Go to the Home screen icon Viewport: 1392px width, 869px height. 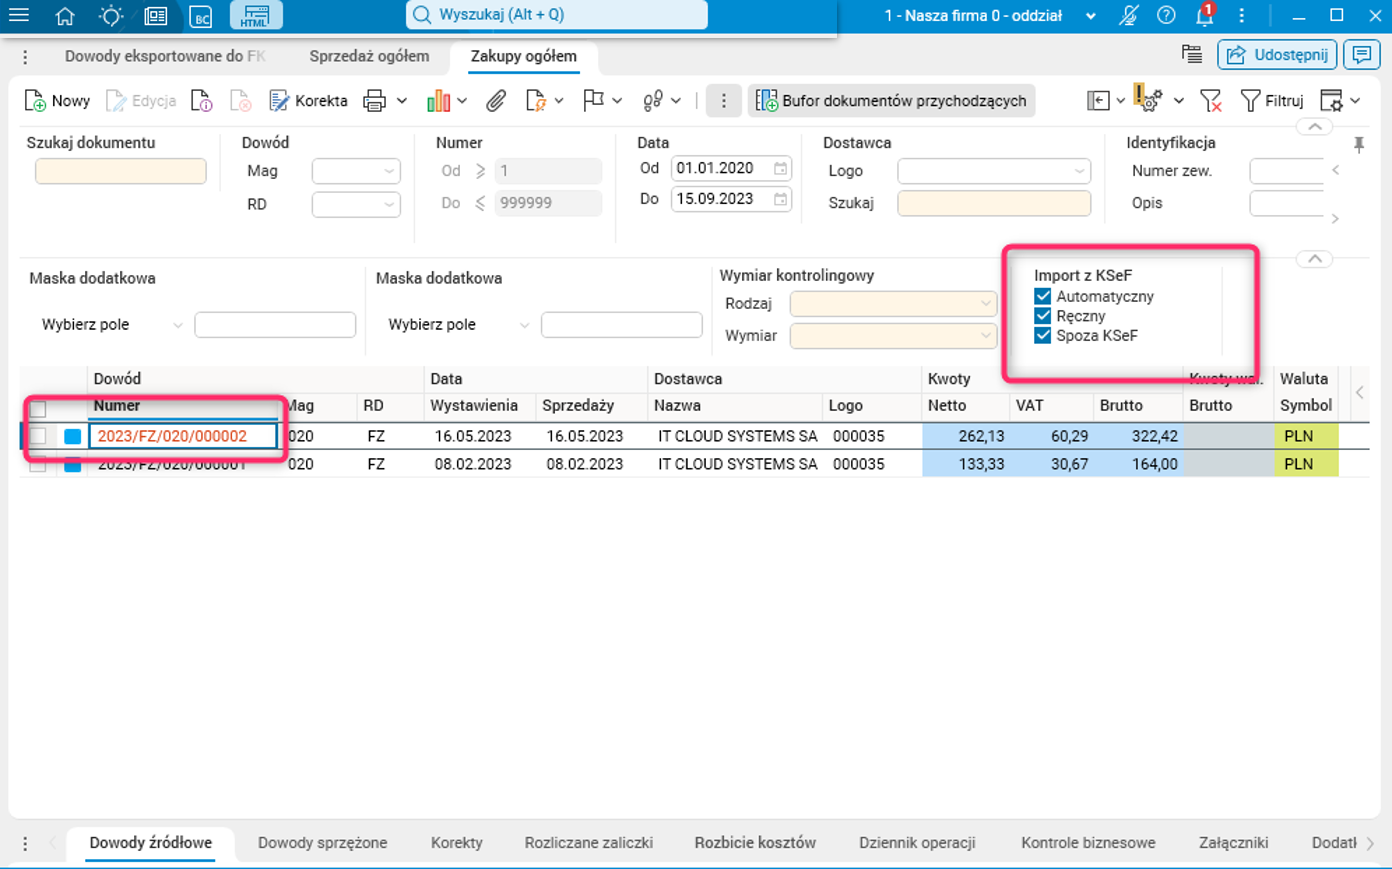(65, 15)
